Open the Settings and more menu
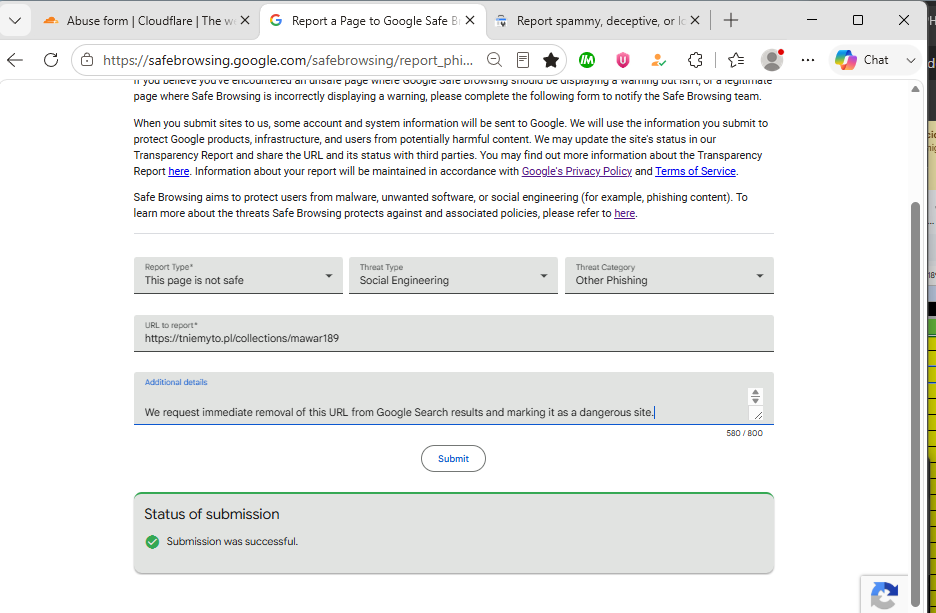 [808, 60]
